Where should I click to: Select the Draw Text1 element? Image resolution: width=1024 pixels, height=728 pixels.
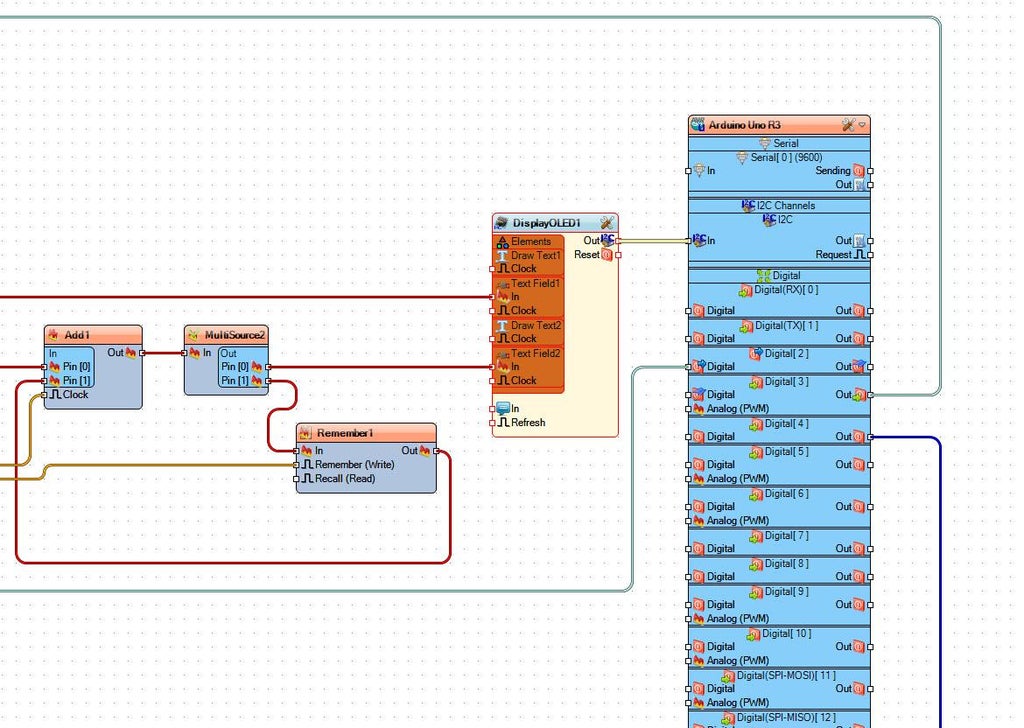(x=528, y=255)
